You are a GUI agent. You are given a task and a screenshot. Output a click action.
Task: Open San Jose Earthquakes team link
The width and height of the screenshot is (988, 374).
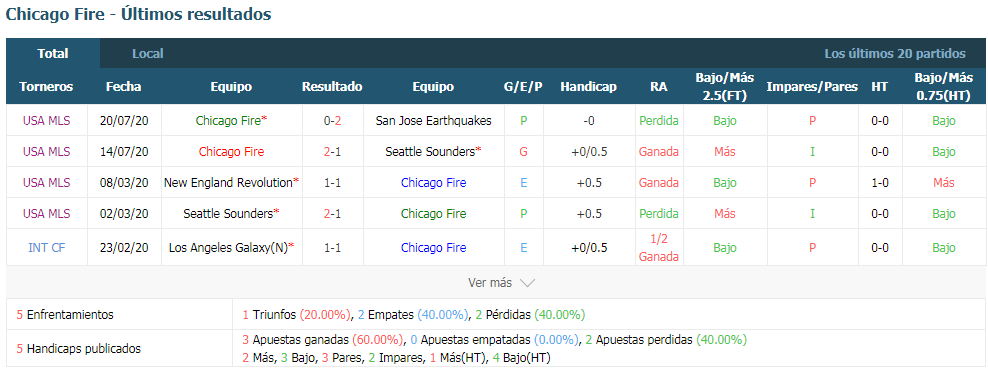click(x=434, y=120)
